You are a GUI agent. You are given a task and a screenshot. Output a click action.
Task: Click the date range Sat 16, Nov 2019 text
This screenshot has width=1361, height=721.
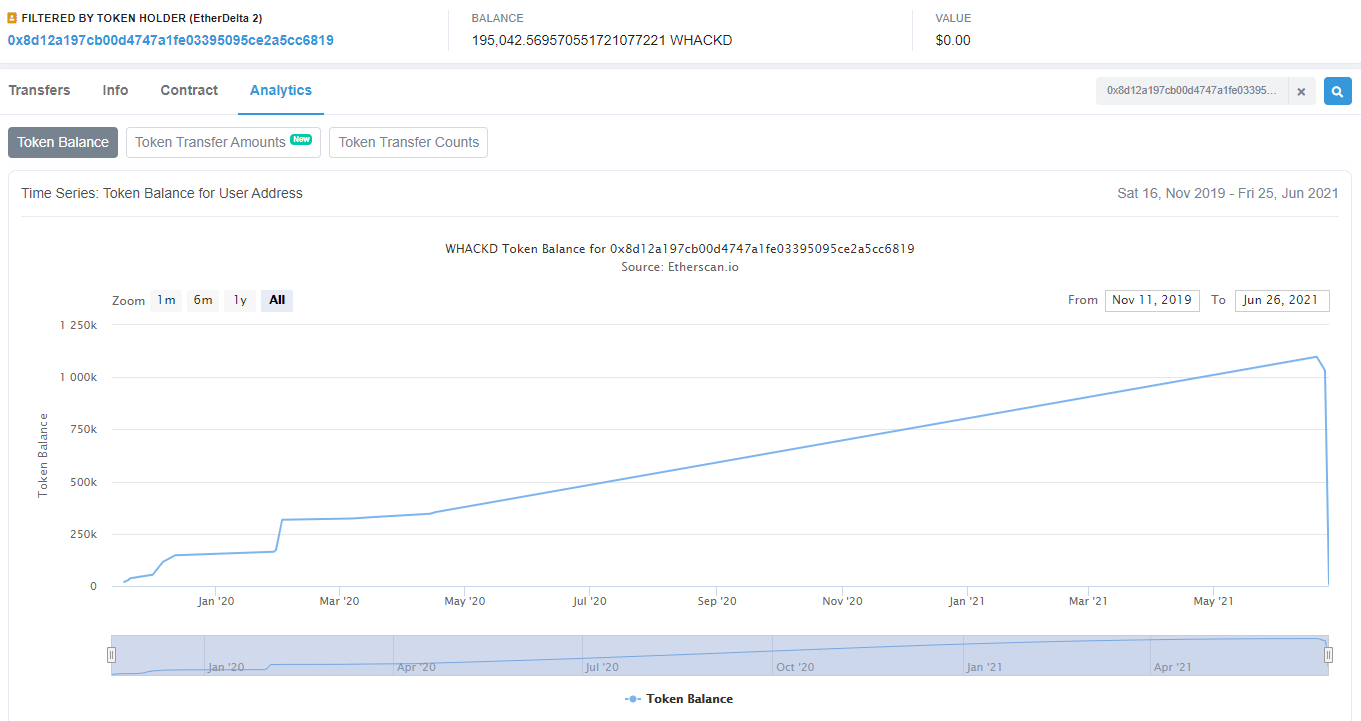pyautogui.click(x=1228, y=193)
